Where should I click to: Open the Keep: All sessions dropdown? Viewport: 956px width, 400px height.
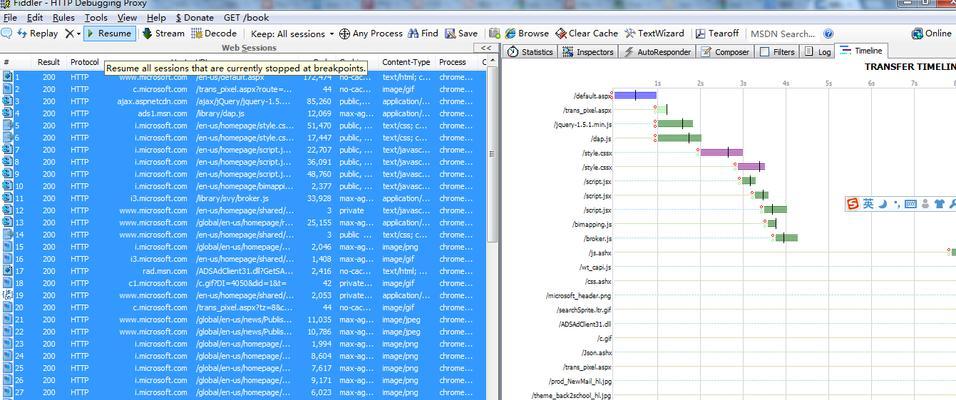tap(292, 34)
